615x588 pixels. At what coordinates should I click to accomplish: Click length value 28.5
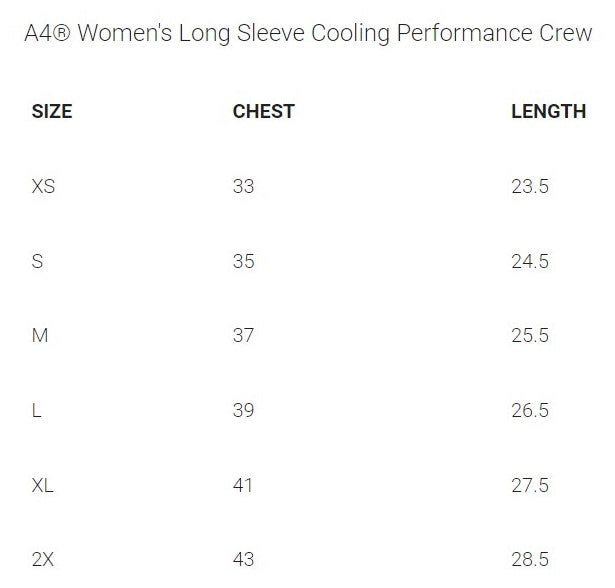[530, 559]
